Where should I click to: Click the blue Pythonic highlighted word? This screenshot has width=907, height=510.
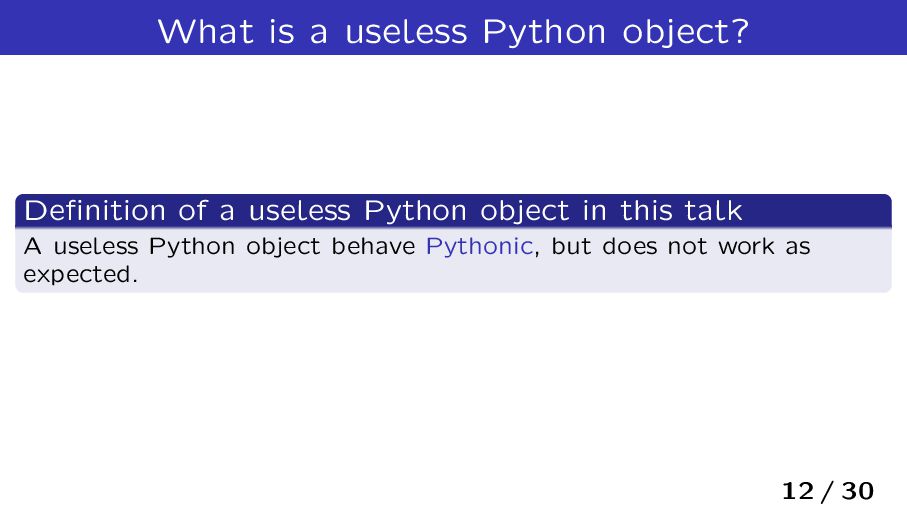[x=479, y=247]
